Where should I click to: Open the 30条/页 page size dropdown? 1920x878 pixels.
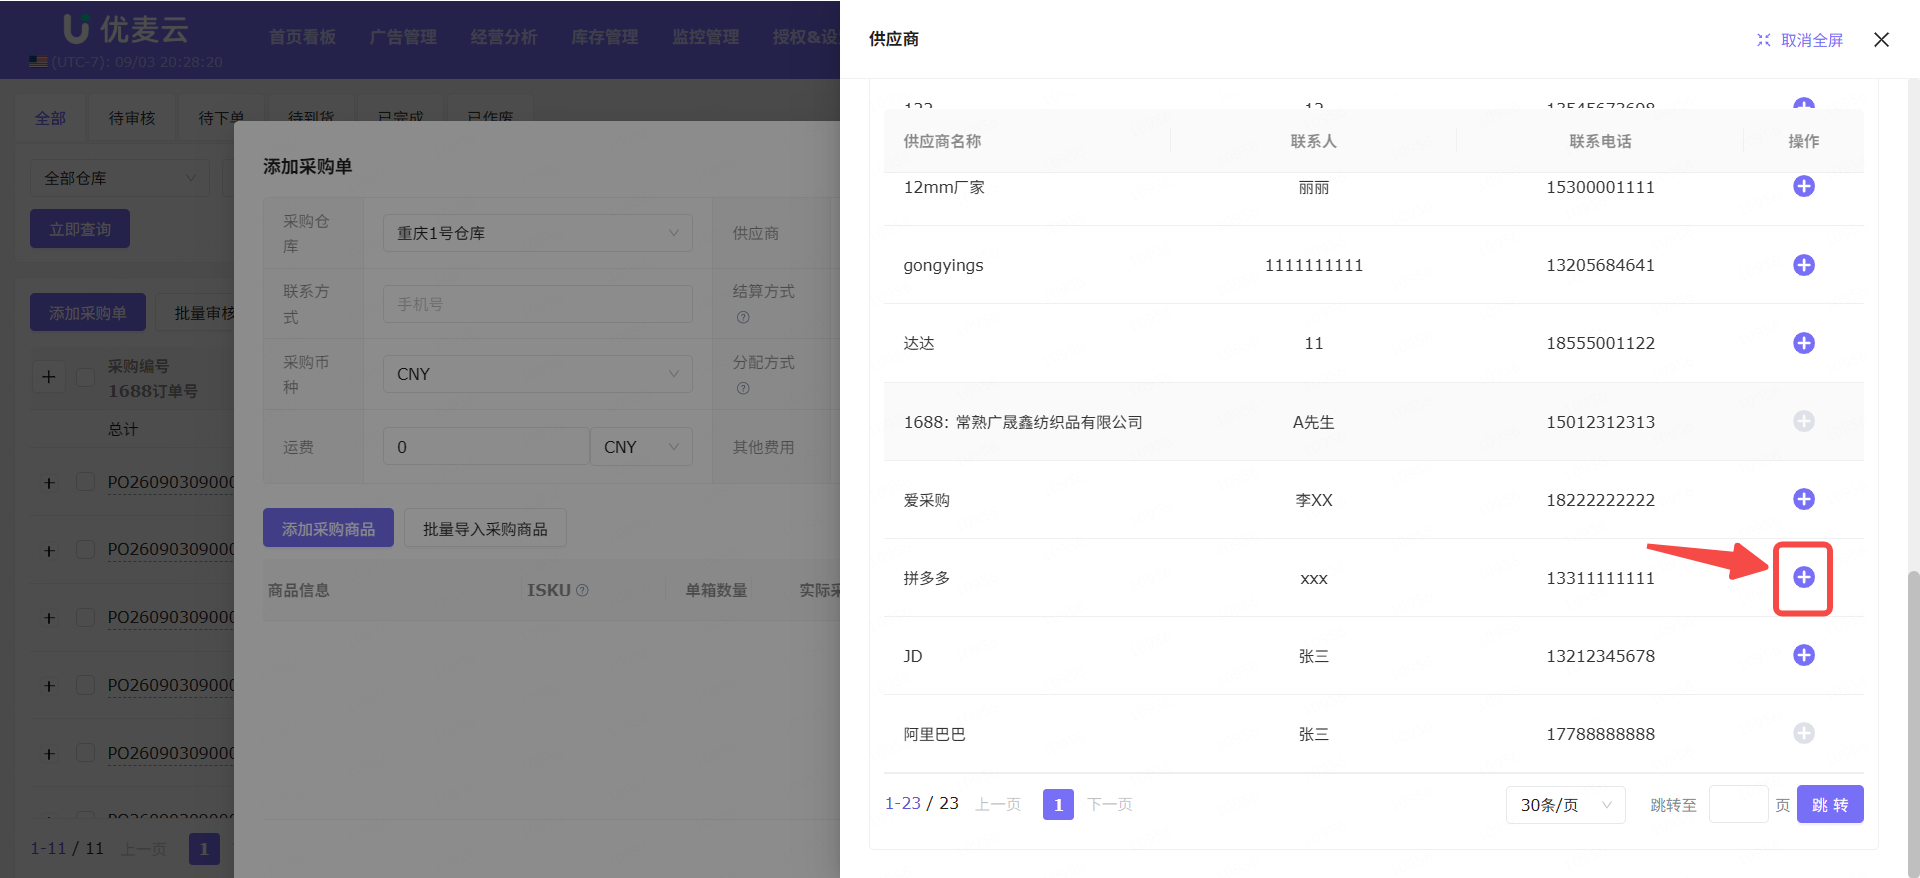[1565, 804]
